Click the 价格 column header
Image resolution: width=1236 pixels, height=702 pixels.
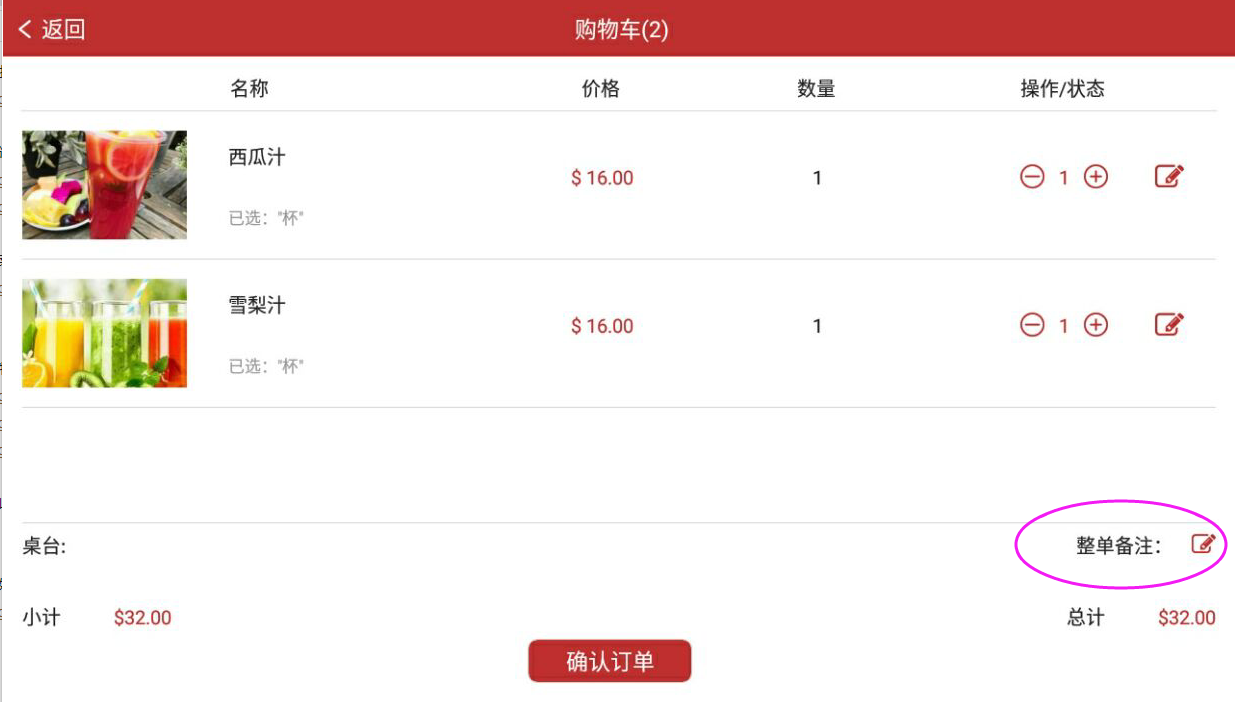pos(601,89)
